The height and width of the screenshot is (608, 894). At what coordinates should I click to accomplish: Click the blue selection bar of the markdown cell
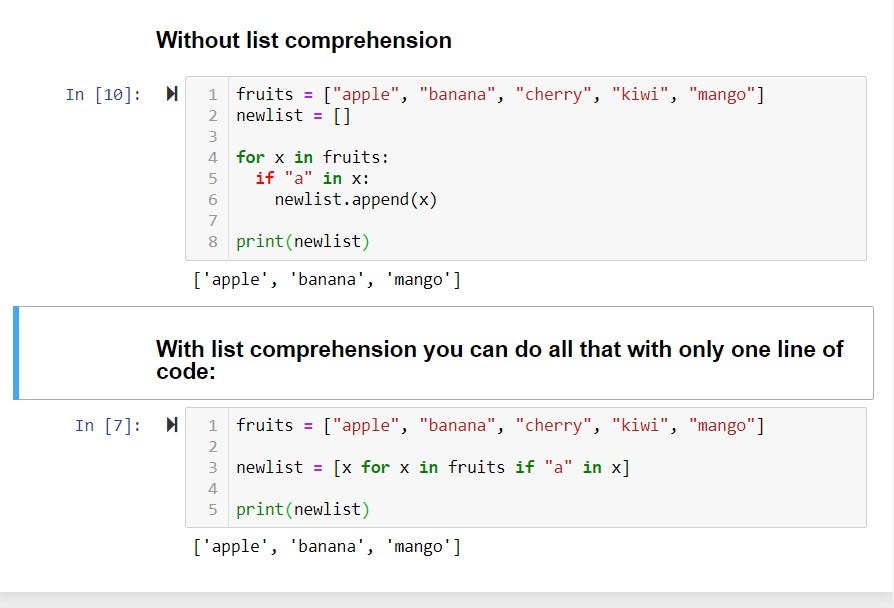pos(16,353)
